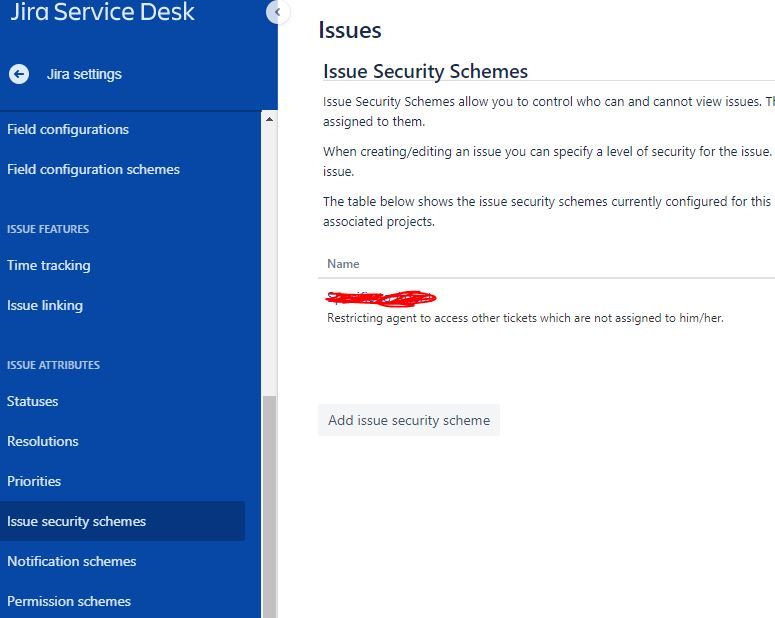Click the ISSUE FEATURES section heading
This screenshot has height=618, width=775.
tap(48, 229)
